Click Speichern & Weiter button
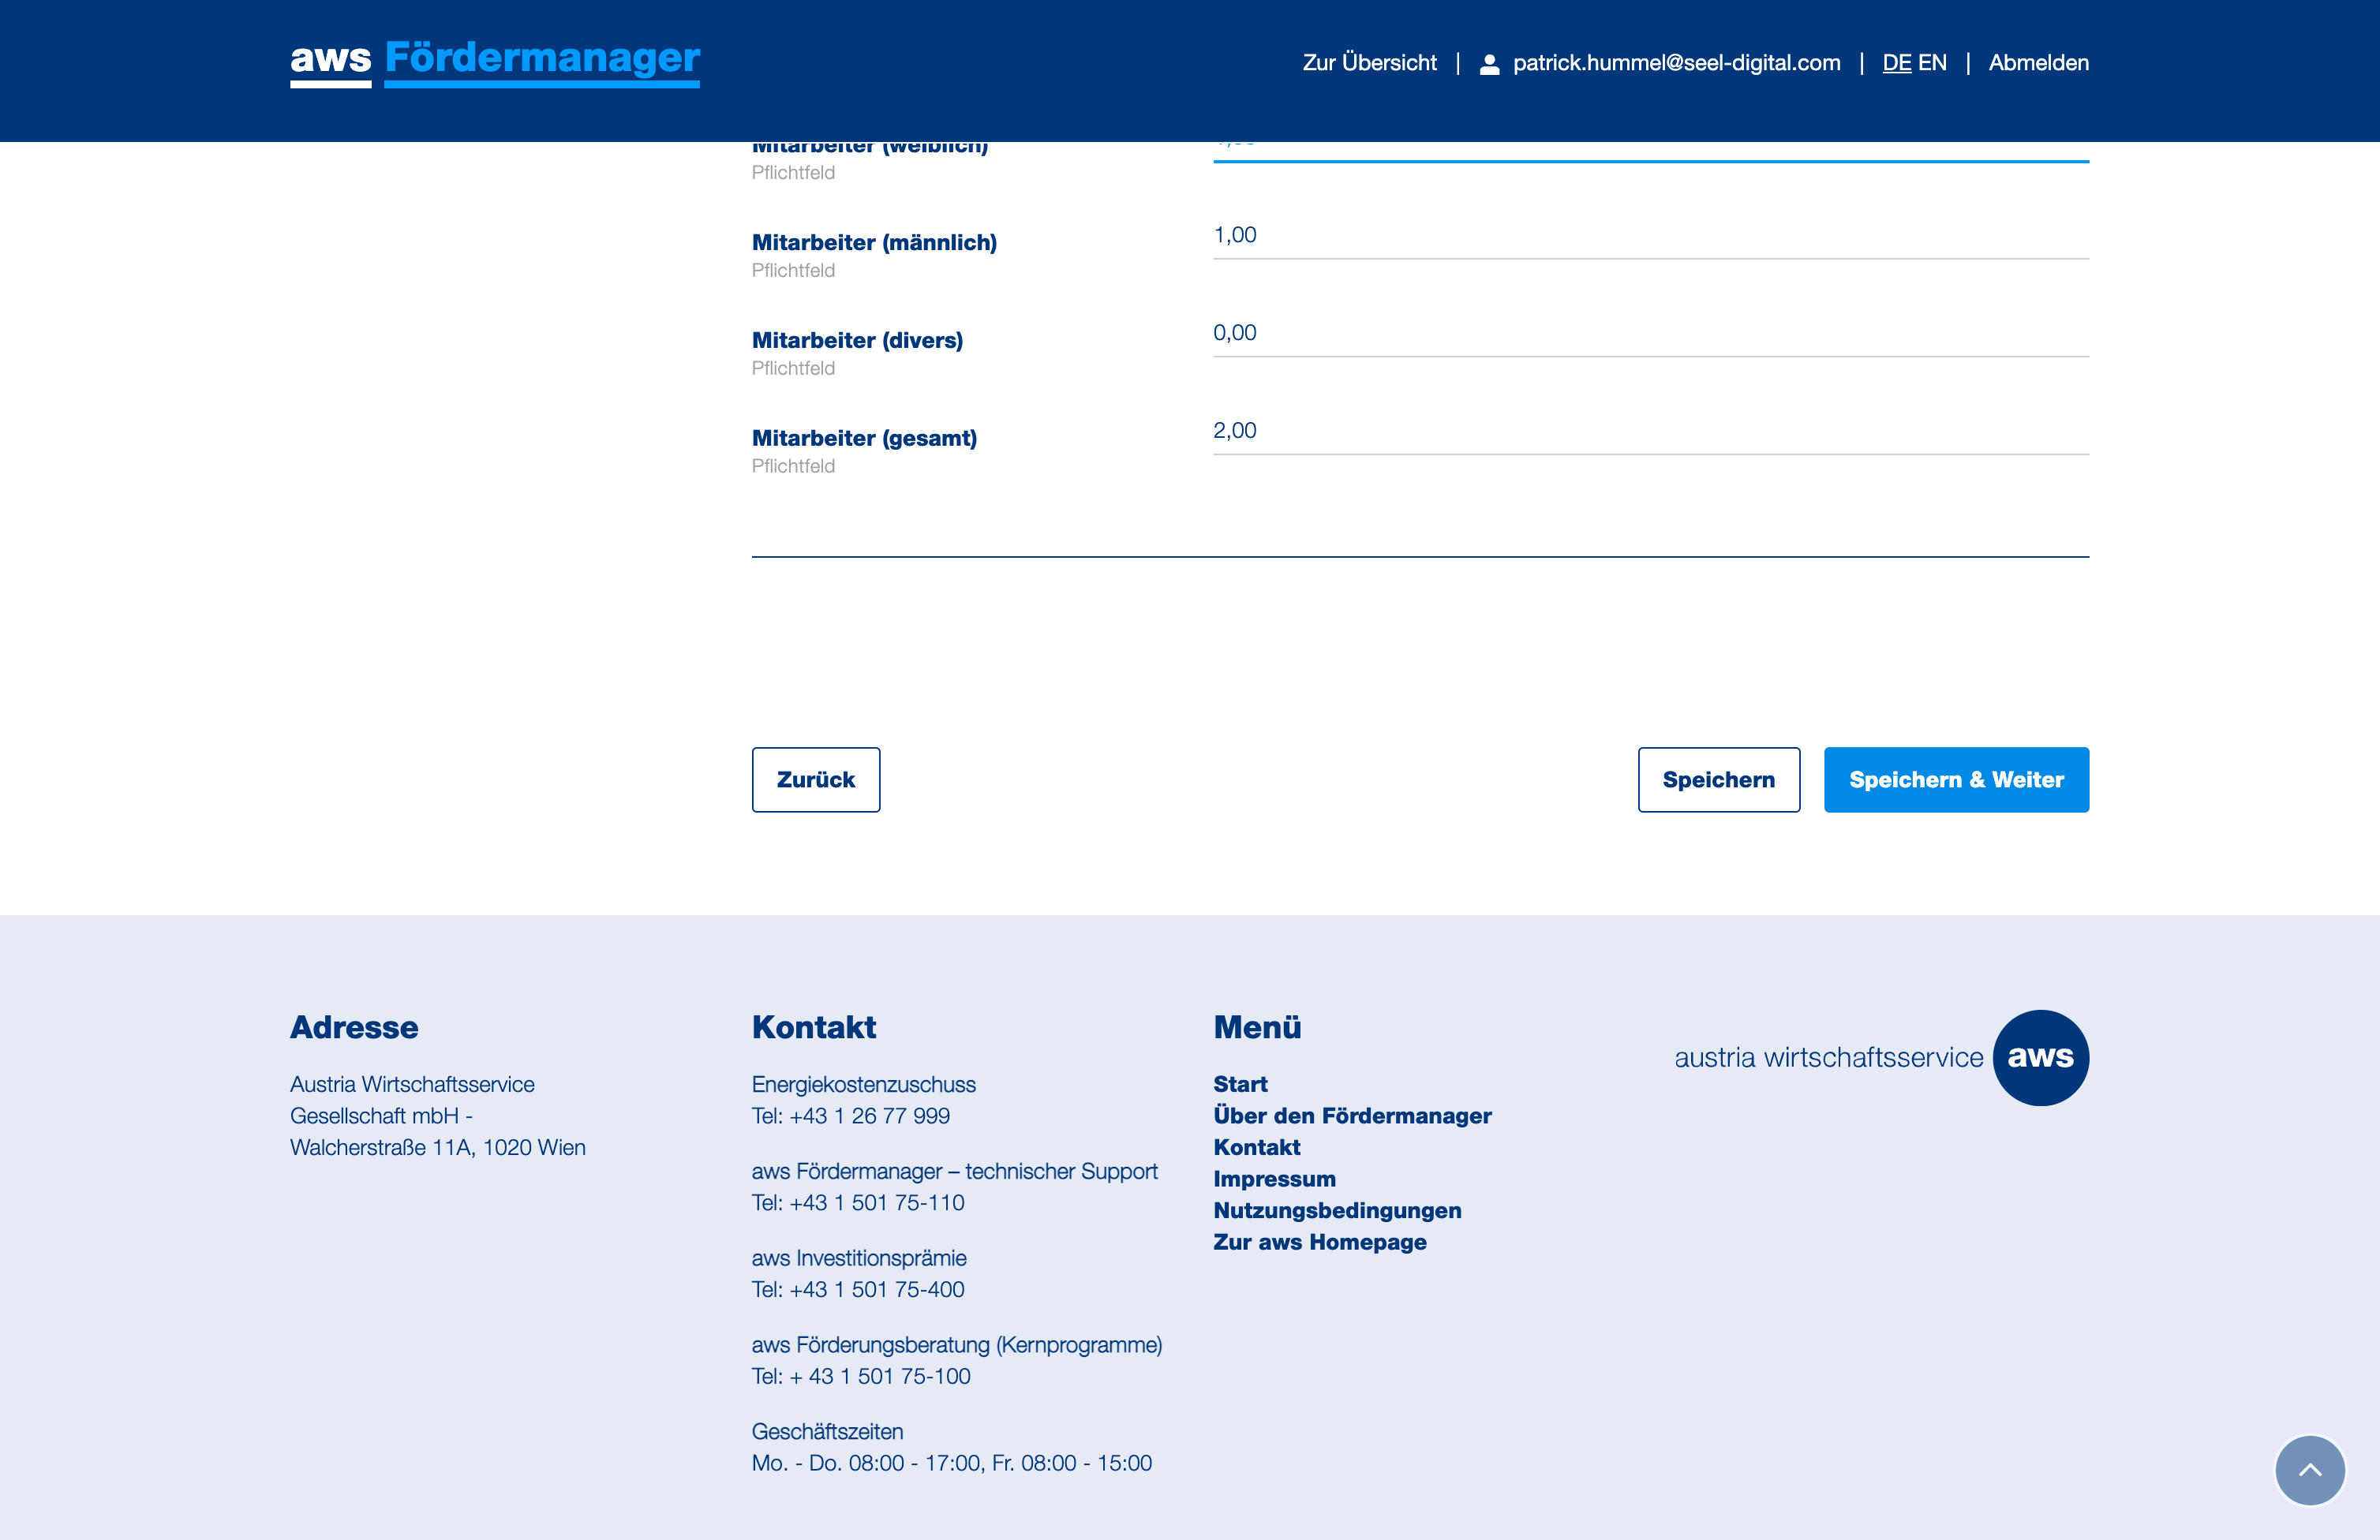The width and height of the screenshot is (2380, 1540). (1956, 780)
